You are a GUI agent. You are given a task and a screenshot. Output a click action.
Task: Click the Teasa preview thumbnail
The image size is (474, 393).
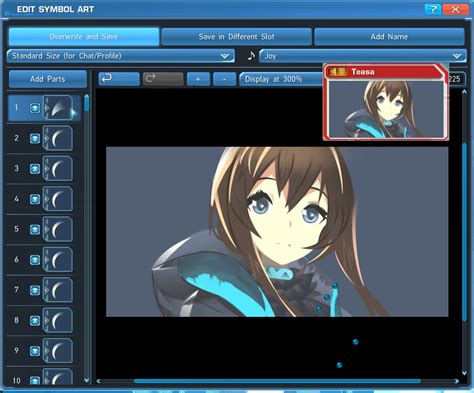tap(386, 109)
